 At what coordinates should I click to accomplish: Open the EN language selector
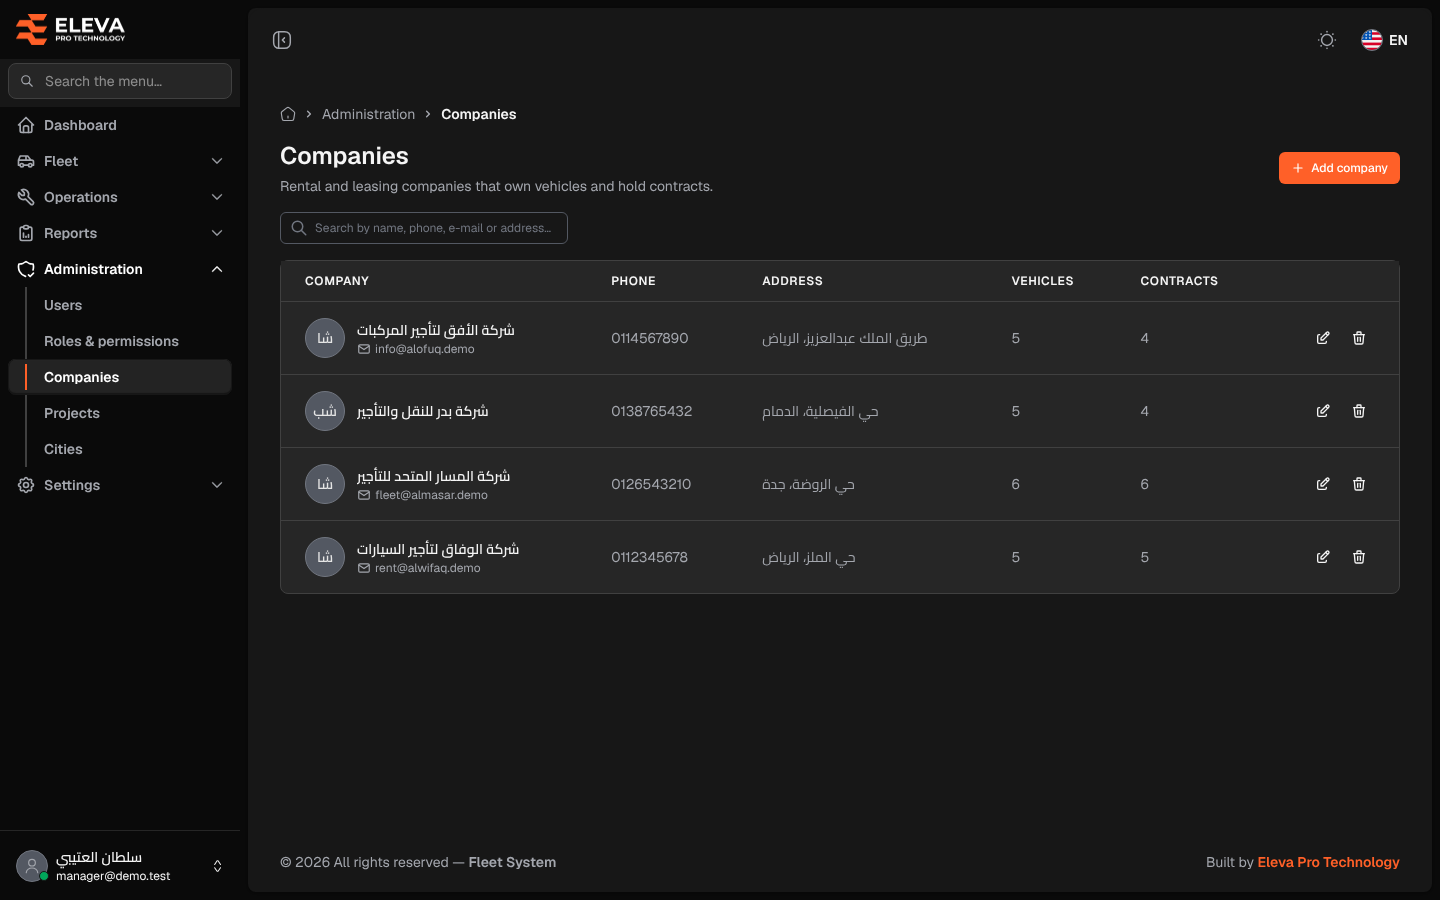click(1385, 40)
